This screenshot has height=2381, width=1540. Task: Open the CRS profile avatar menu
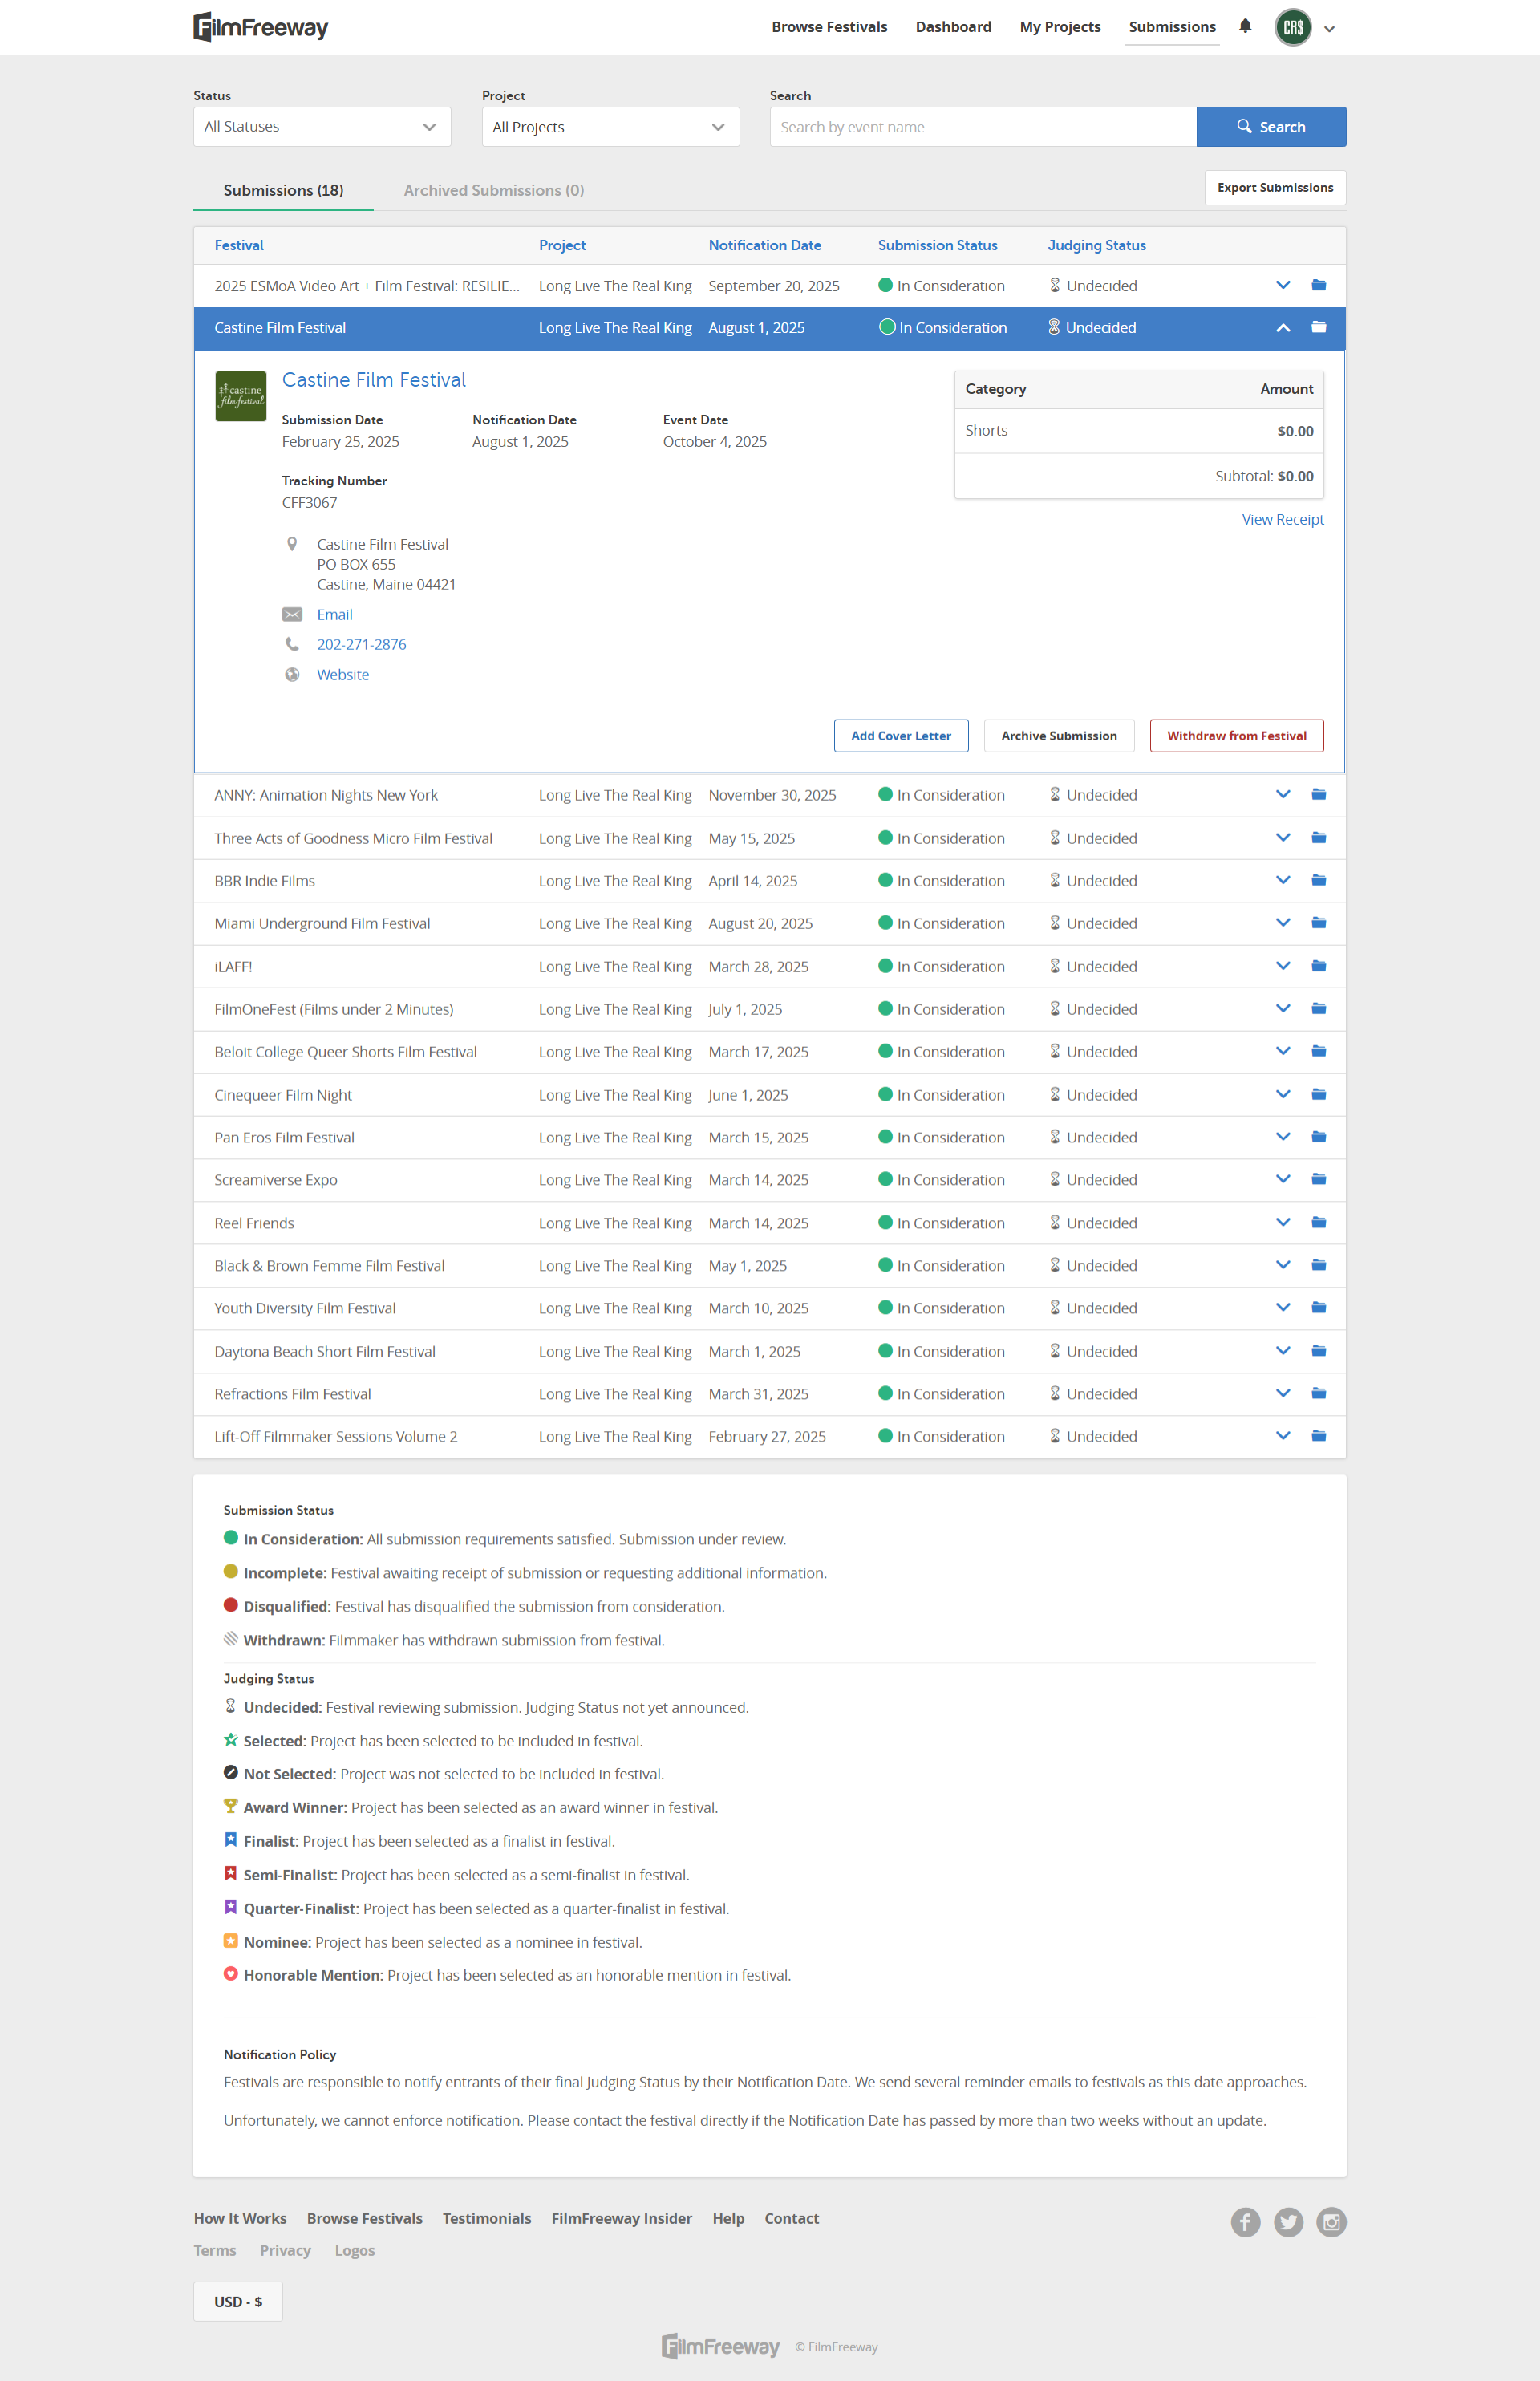1293,27
